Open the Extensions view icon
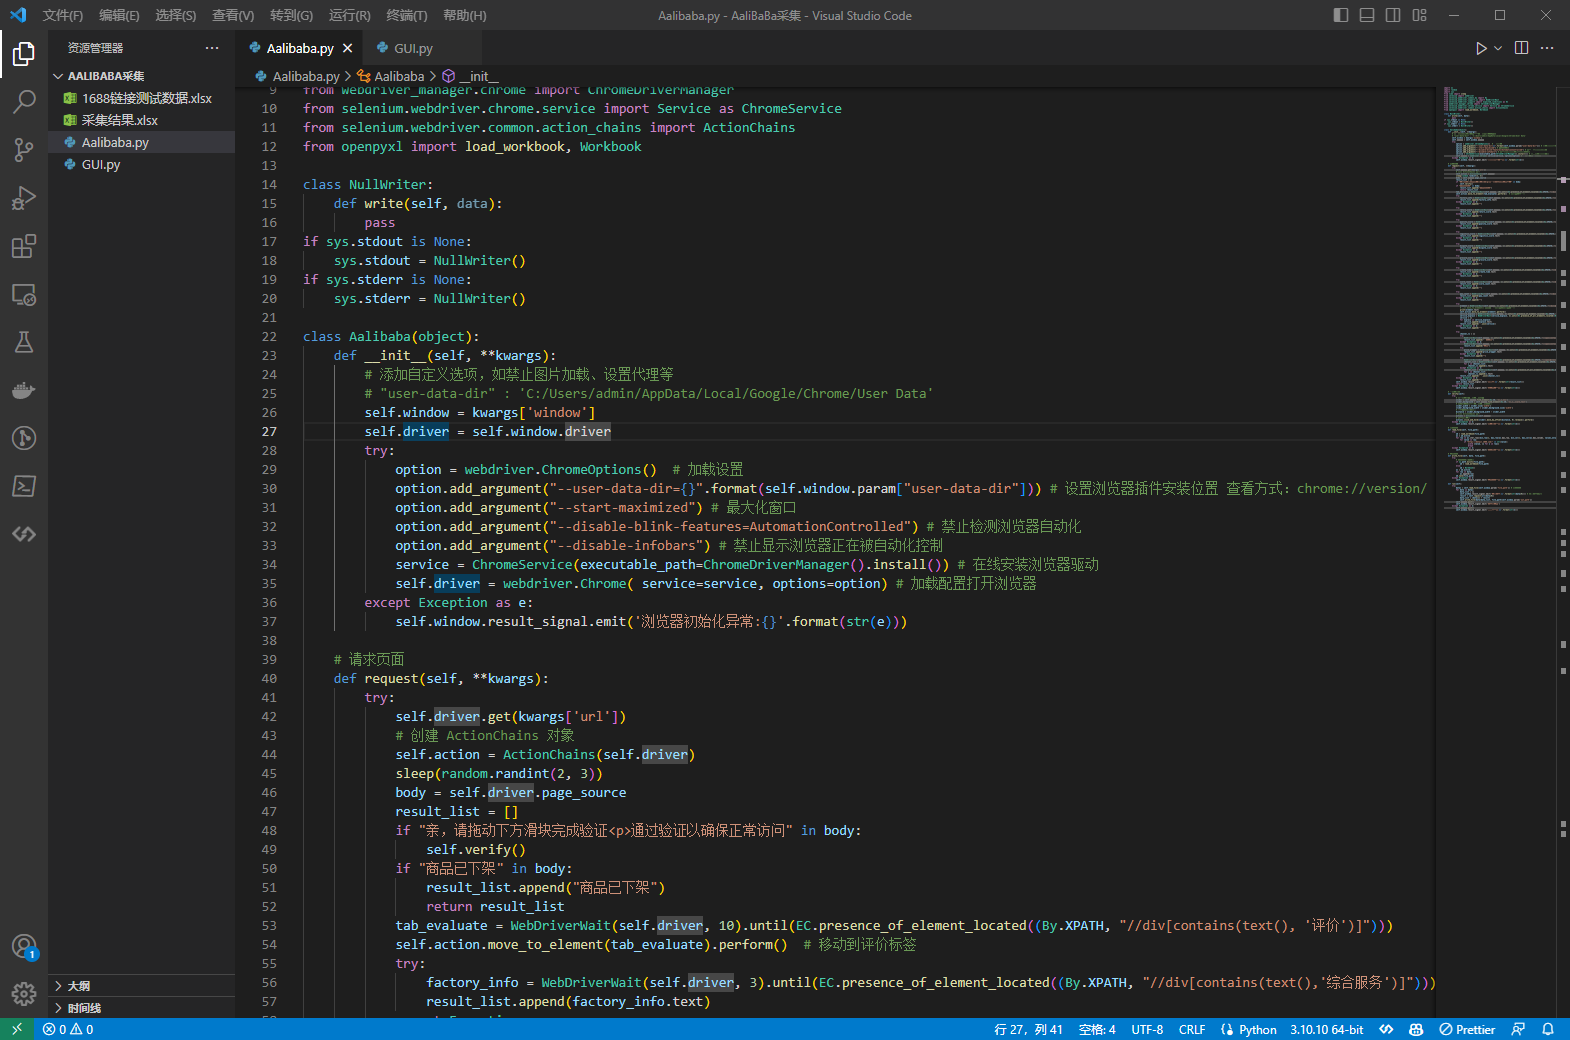The width and height of the screenshot is (1570, 1040). coord(24,245)
